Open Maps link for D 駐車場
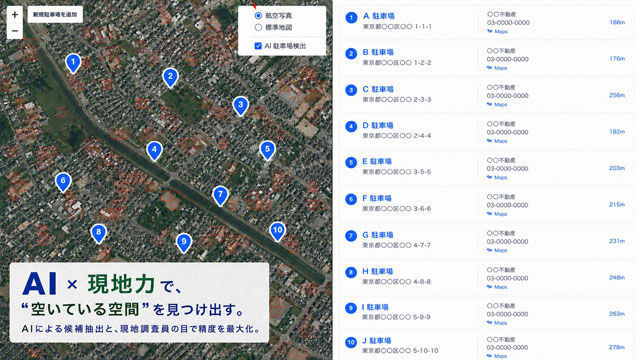Viewport: 640px width, 360px height. pos(497,141)
